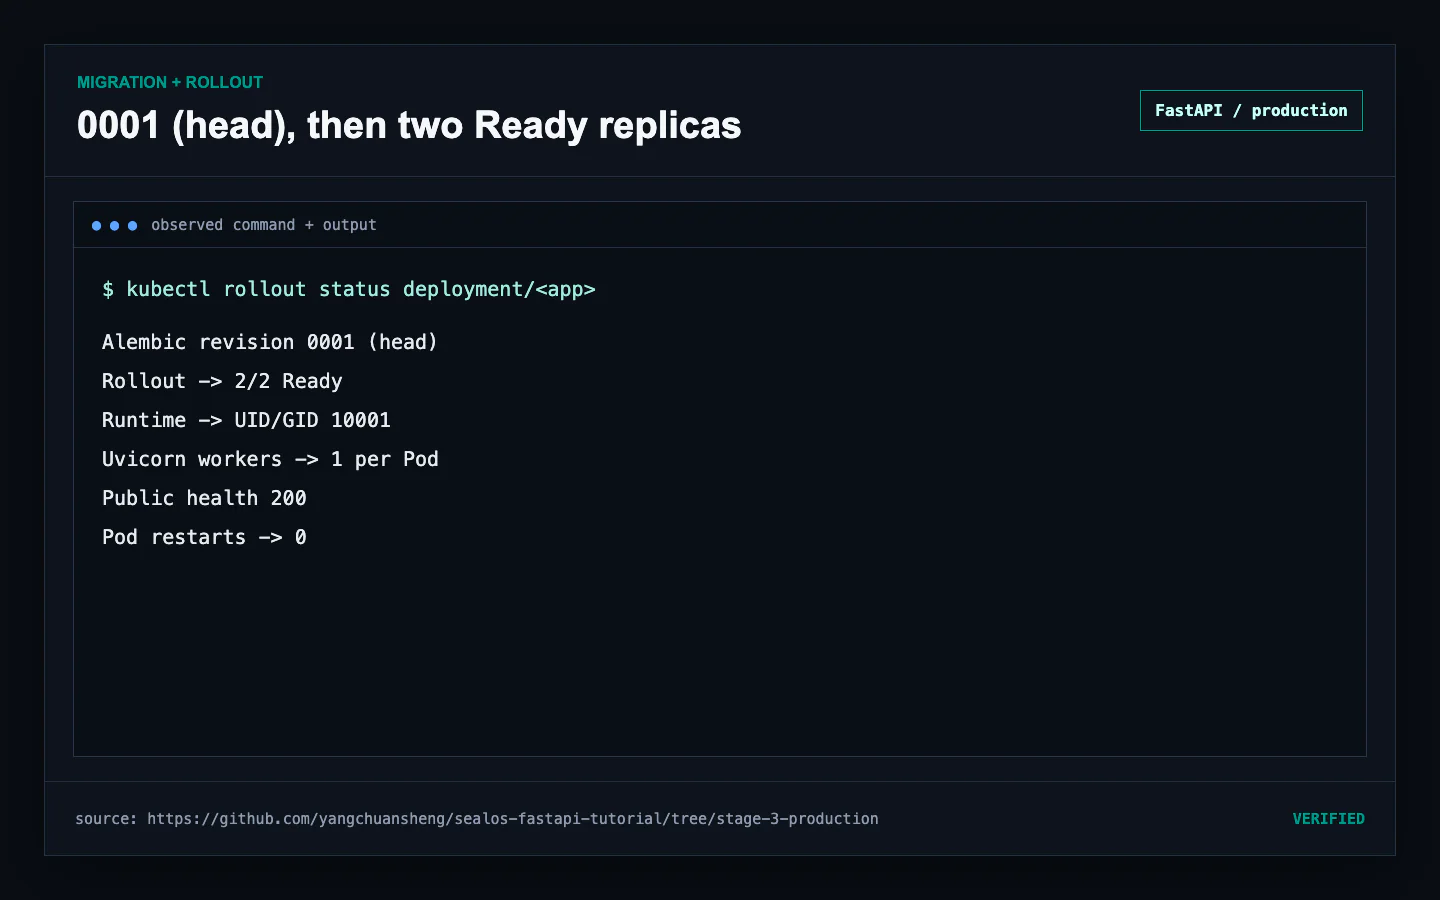Click the FastAPI / production badge
Viewport: 1440px width, 900px height.
point(1251,111)
